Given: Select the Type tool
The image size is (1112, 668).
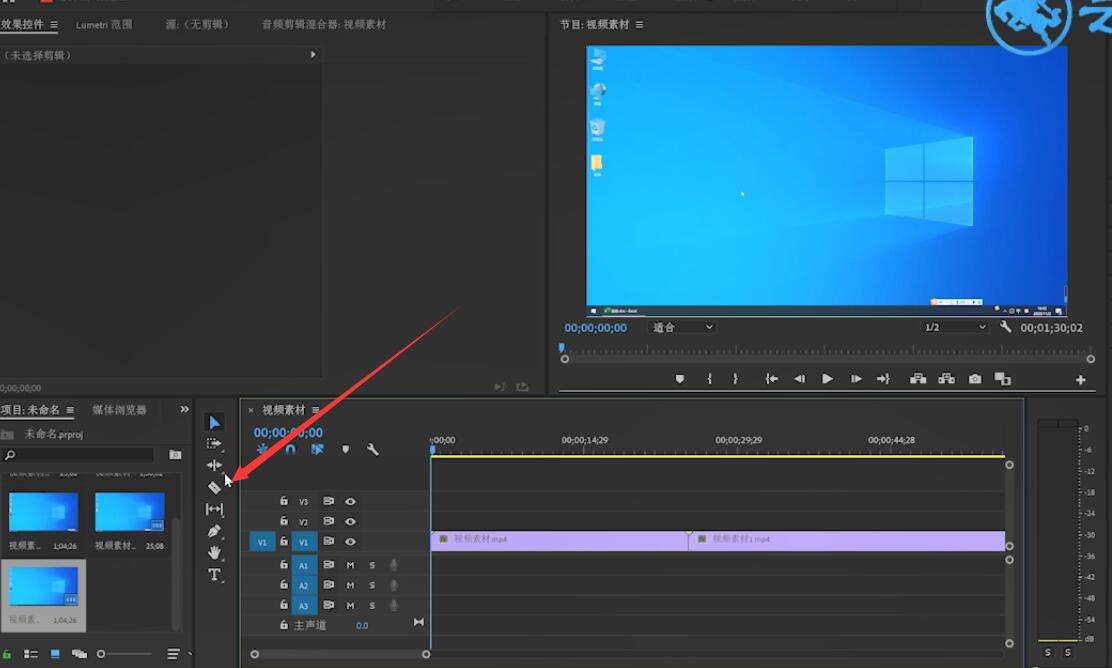Looking at the screenshot, I should (214, 574).
